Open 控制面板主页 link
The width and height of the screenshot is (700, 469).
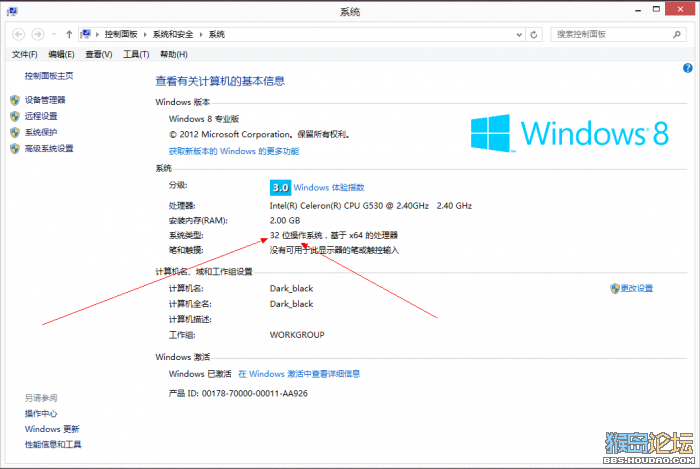[x=49, y=76]
